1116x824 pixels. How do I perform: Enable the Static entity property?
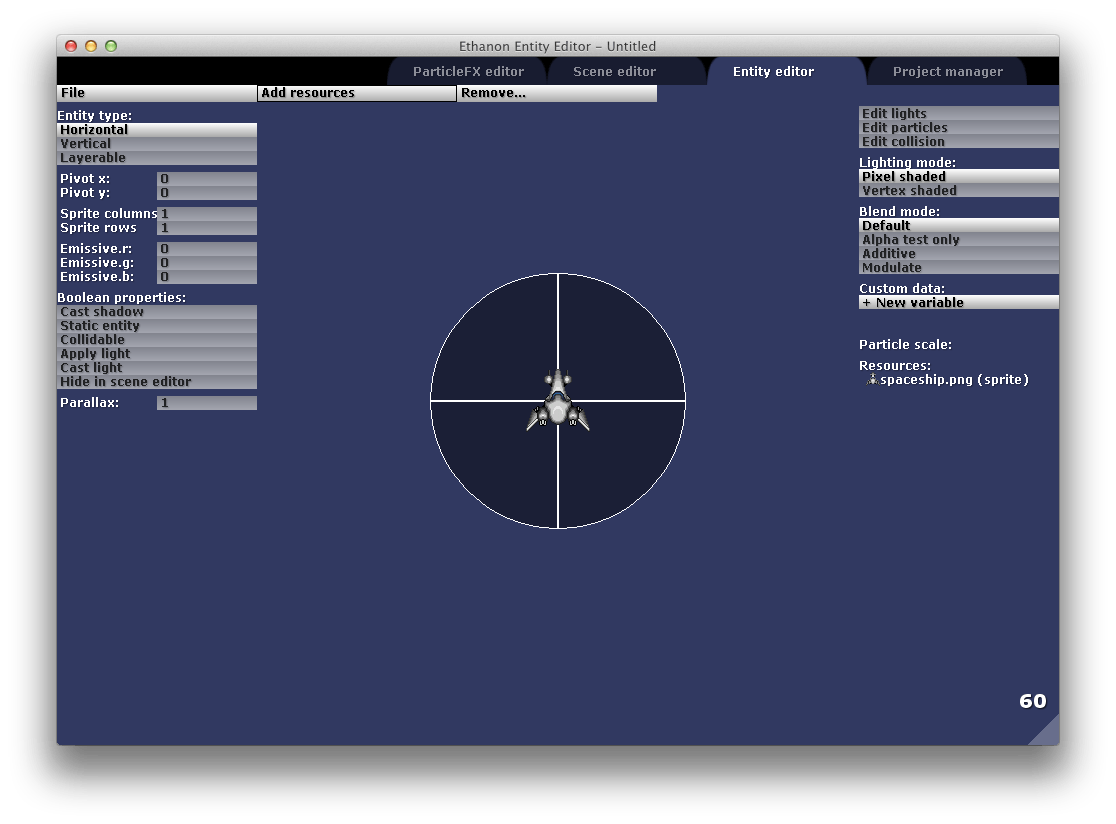point(156,326)
